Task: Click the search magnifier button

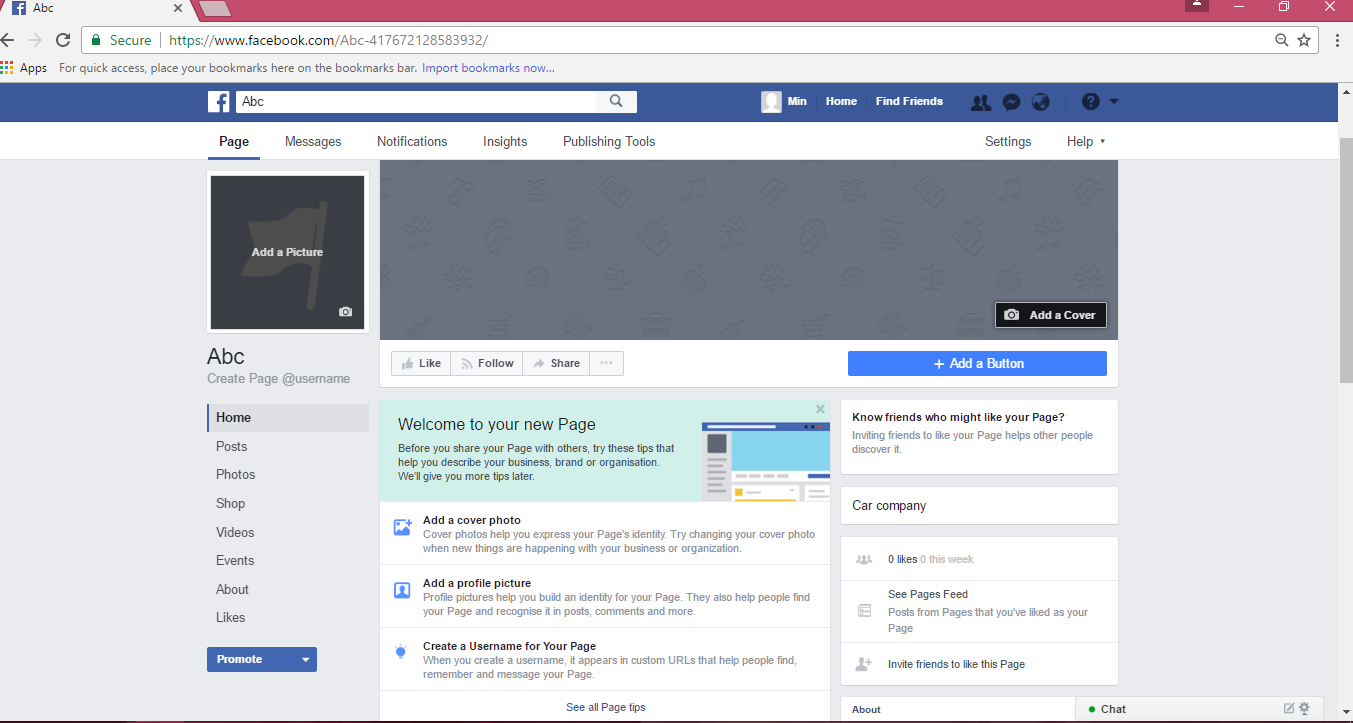Action: tap(616, 101)
